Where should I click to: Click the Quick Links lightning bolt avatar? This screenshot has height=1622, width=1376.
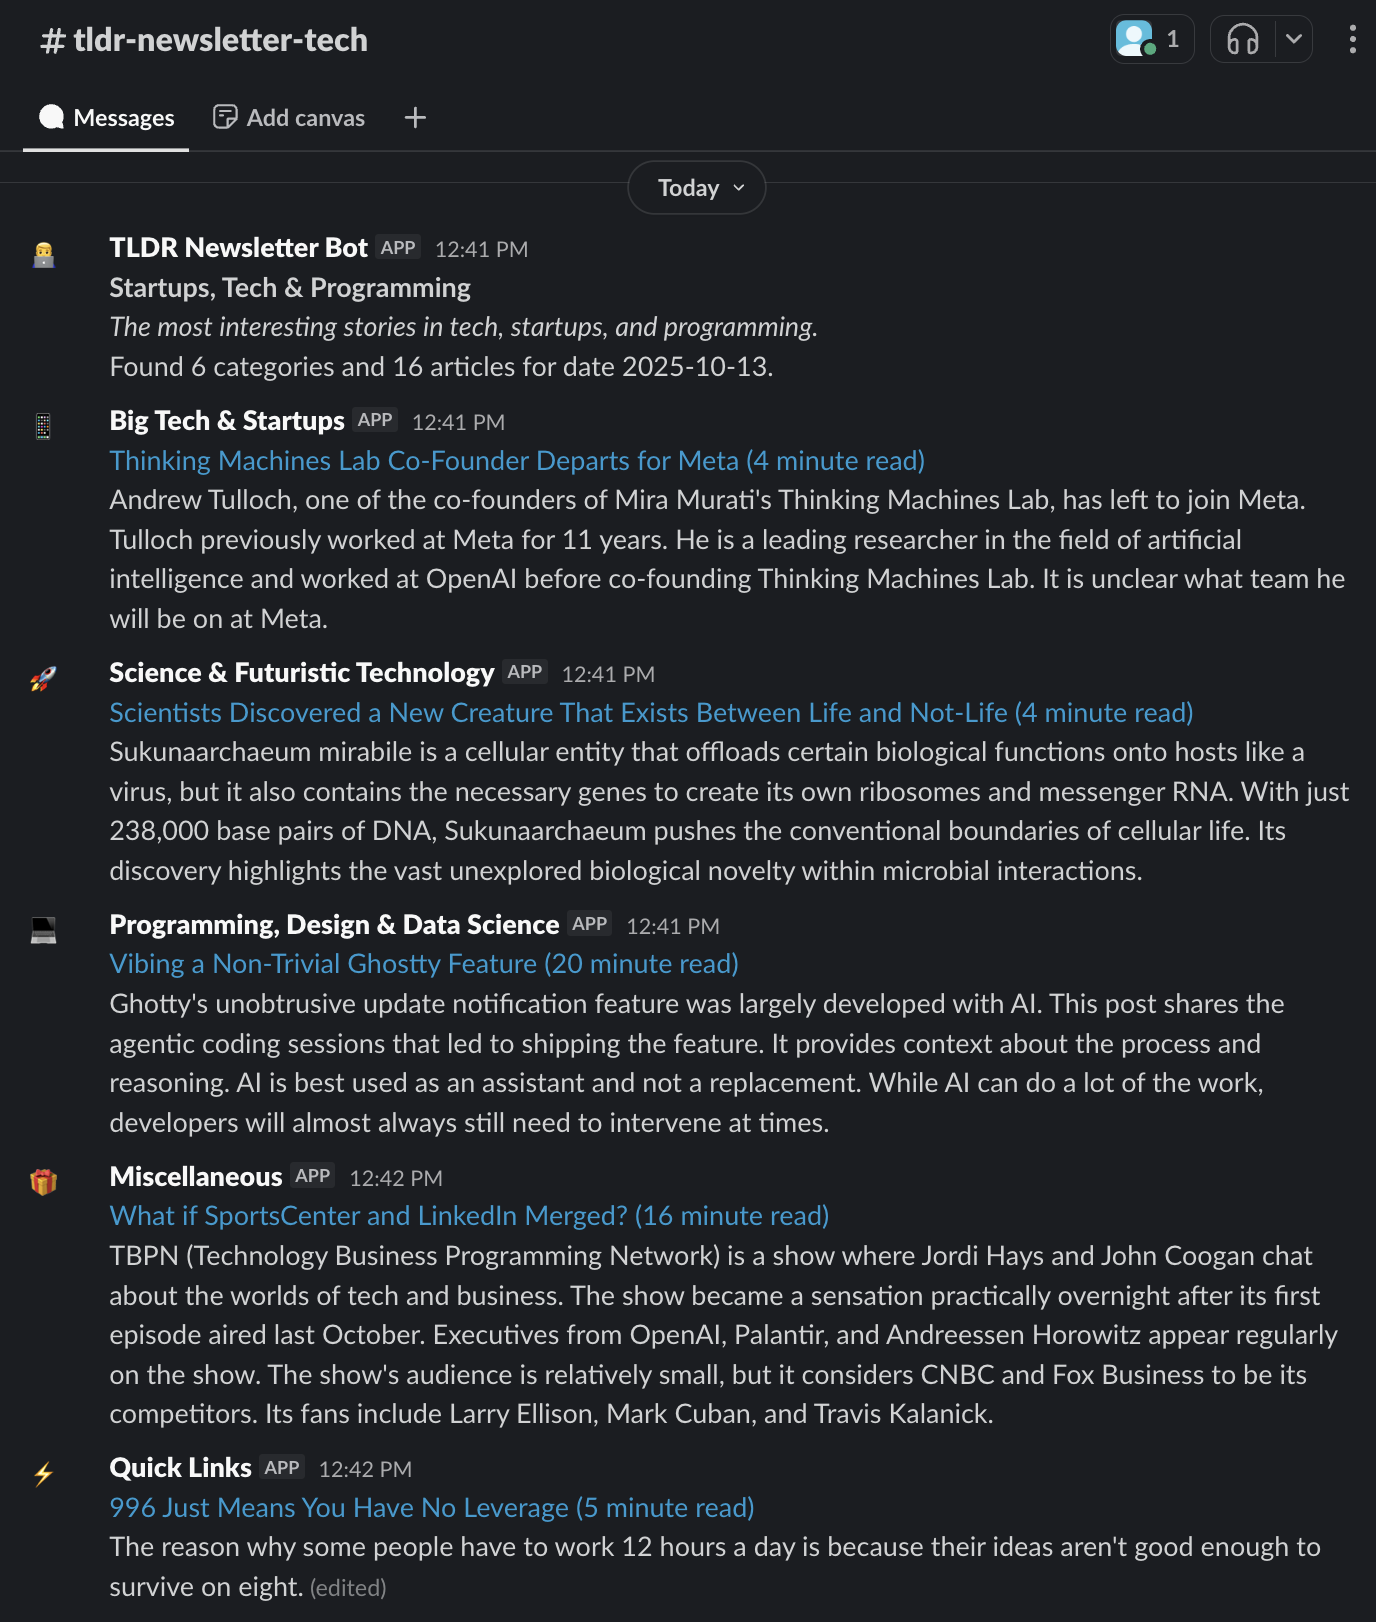(44, 1474)
